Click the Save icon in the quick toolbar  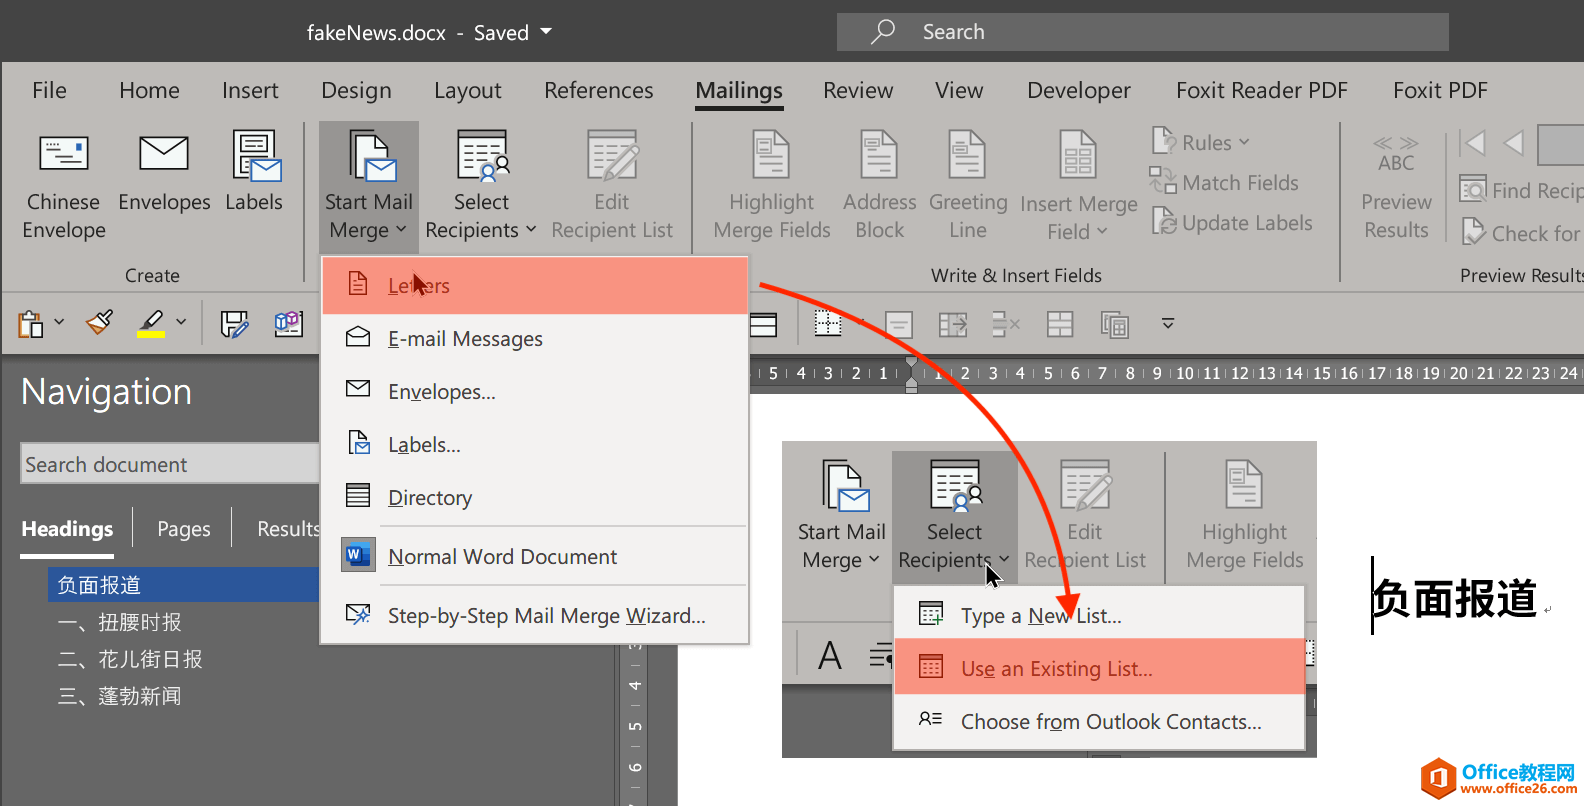point(234,323)
